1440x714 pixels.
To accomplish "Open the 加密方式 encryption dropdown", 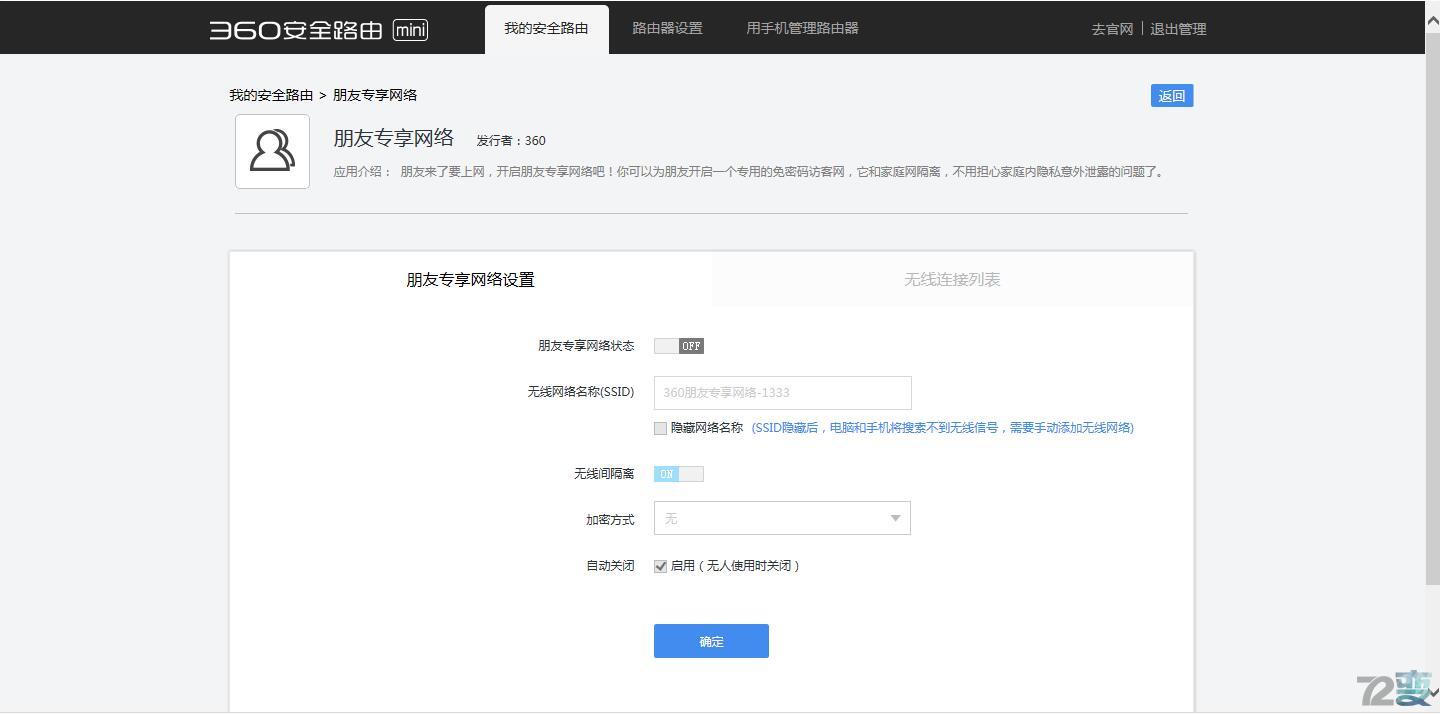I will [x=782, y=518].
